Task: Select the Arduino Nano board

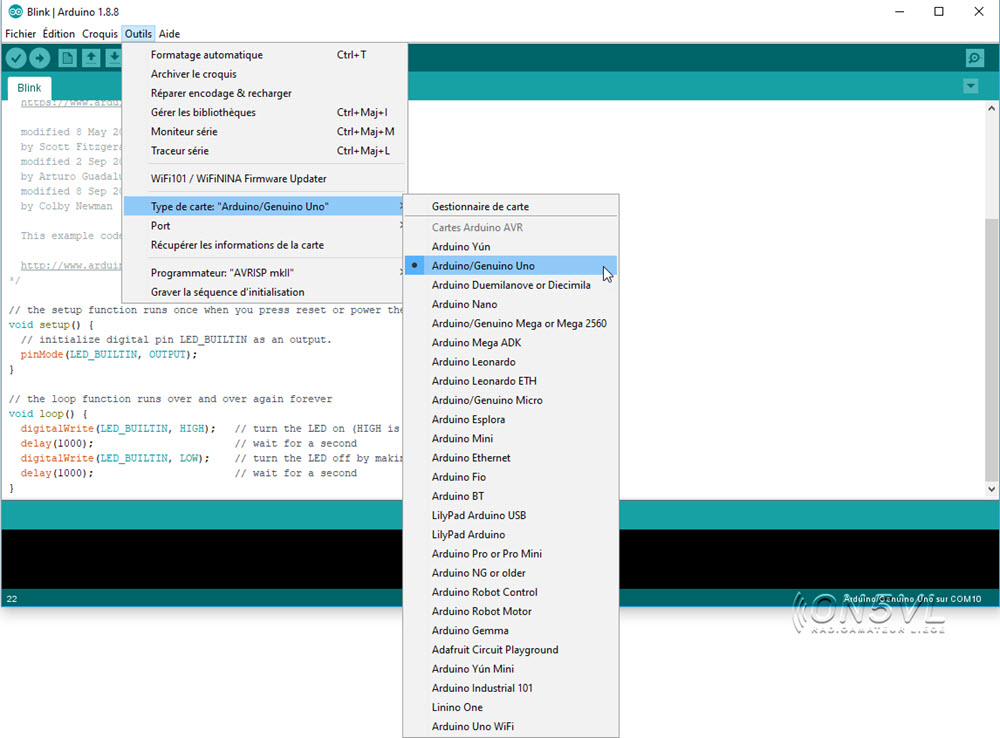Action: 511,304
